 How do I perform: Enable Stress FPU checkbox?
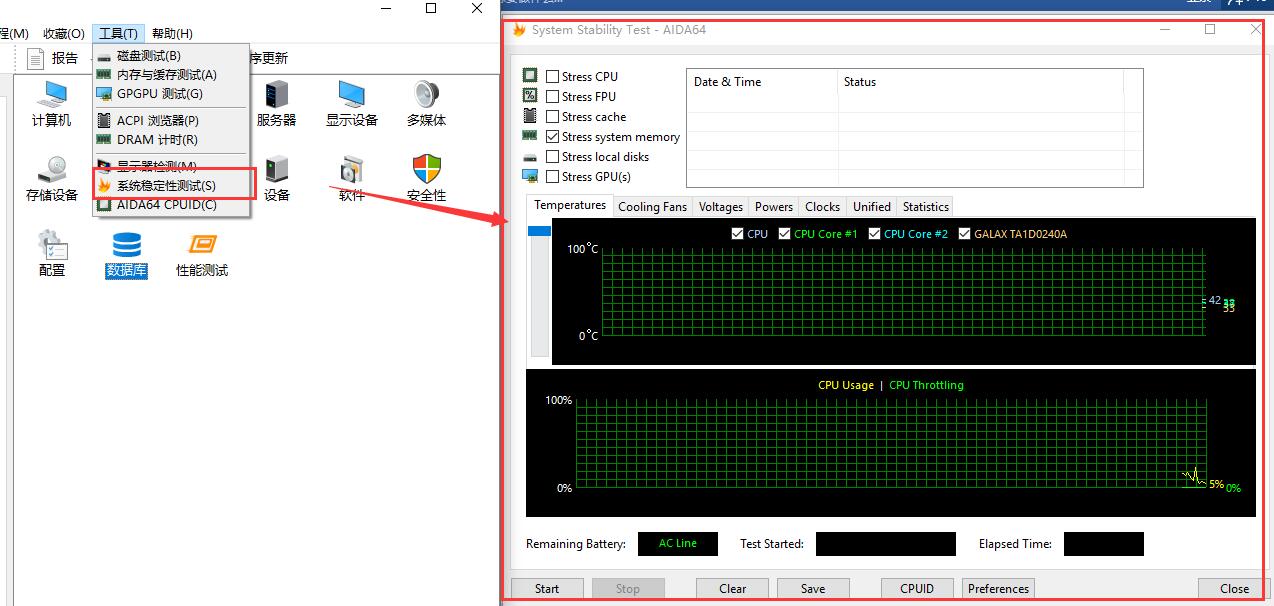coord(553,96)
